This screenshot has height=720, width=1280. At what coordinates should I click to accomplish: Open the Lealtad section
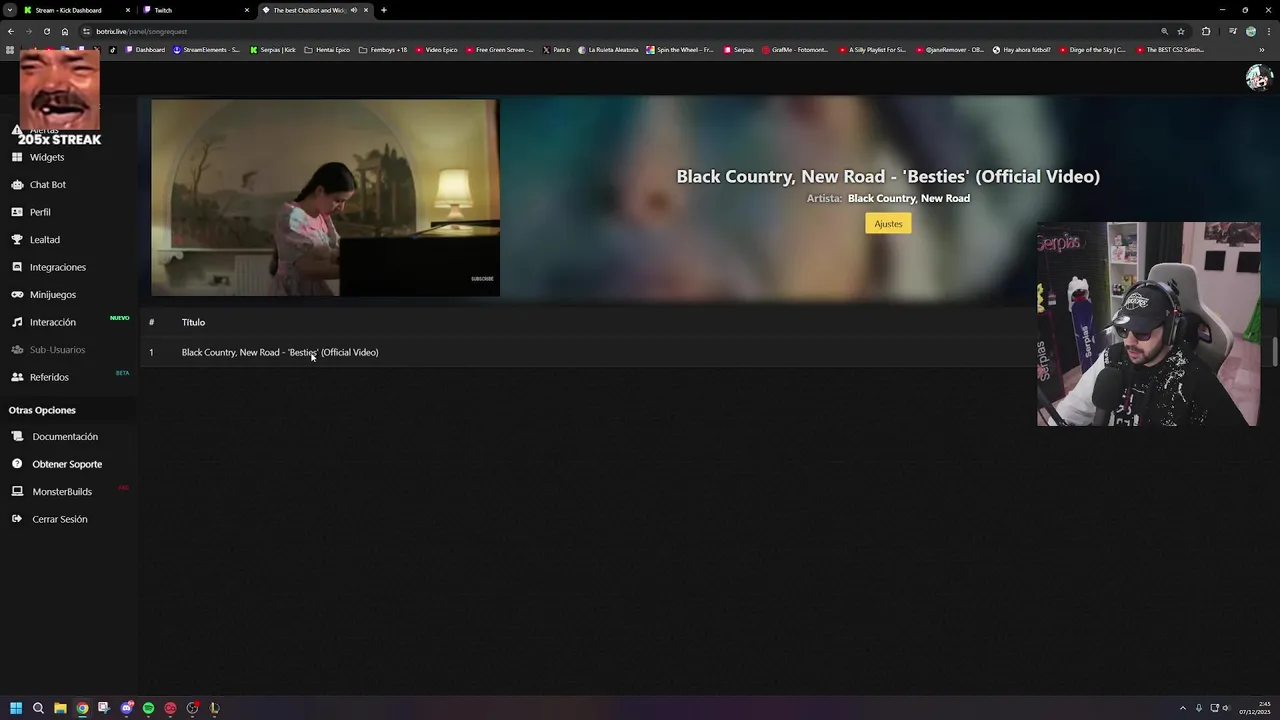coord(44,240)
